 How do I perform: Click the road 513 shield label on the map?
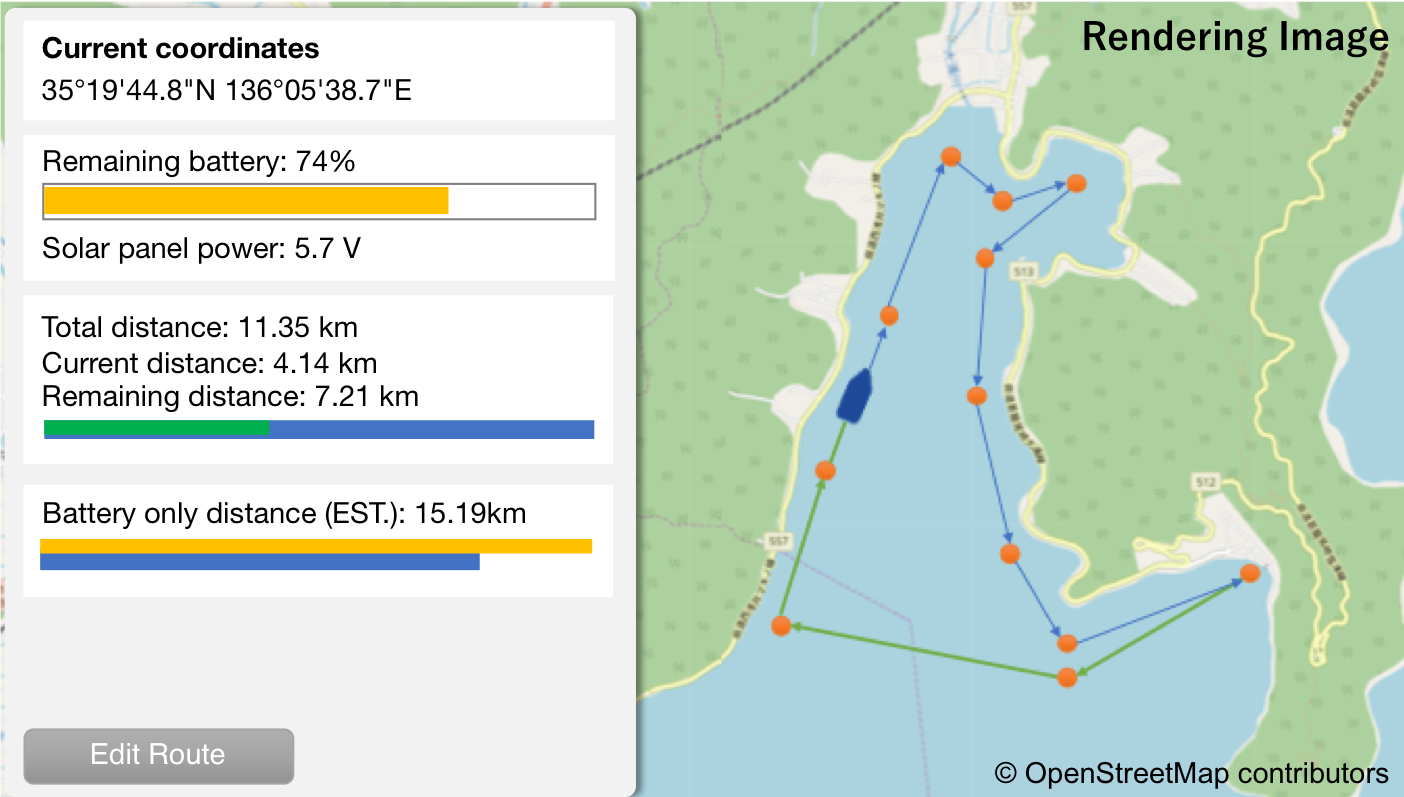point(1021,270)
